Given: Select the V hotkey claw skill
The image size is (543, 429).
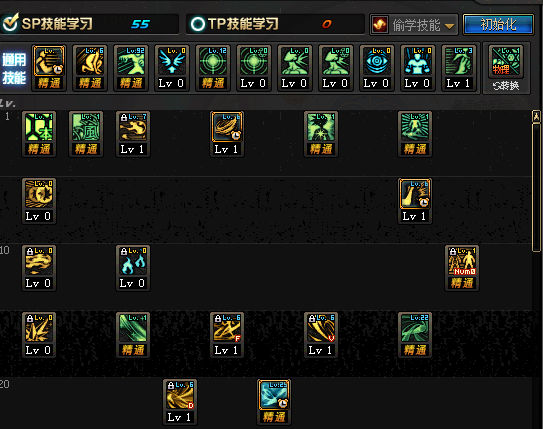Looking at the screenshot, I should [x=321, y=329].
